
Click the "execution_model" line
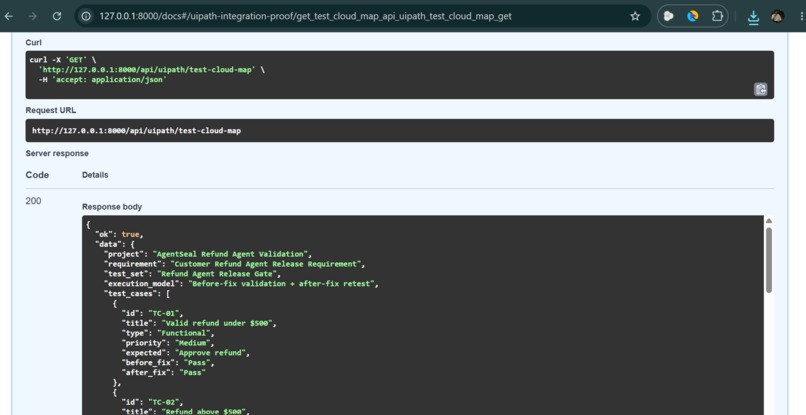(x=241, y=283)
